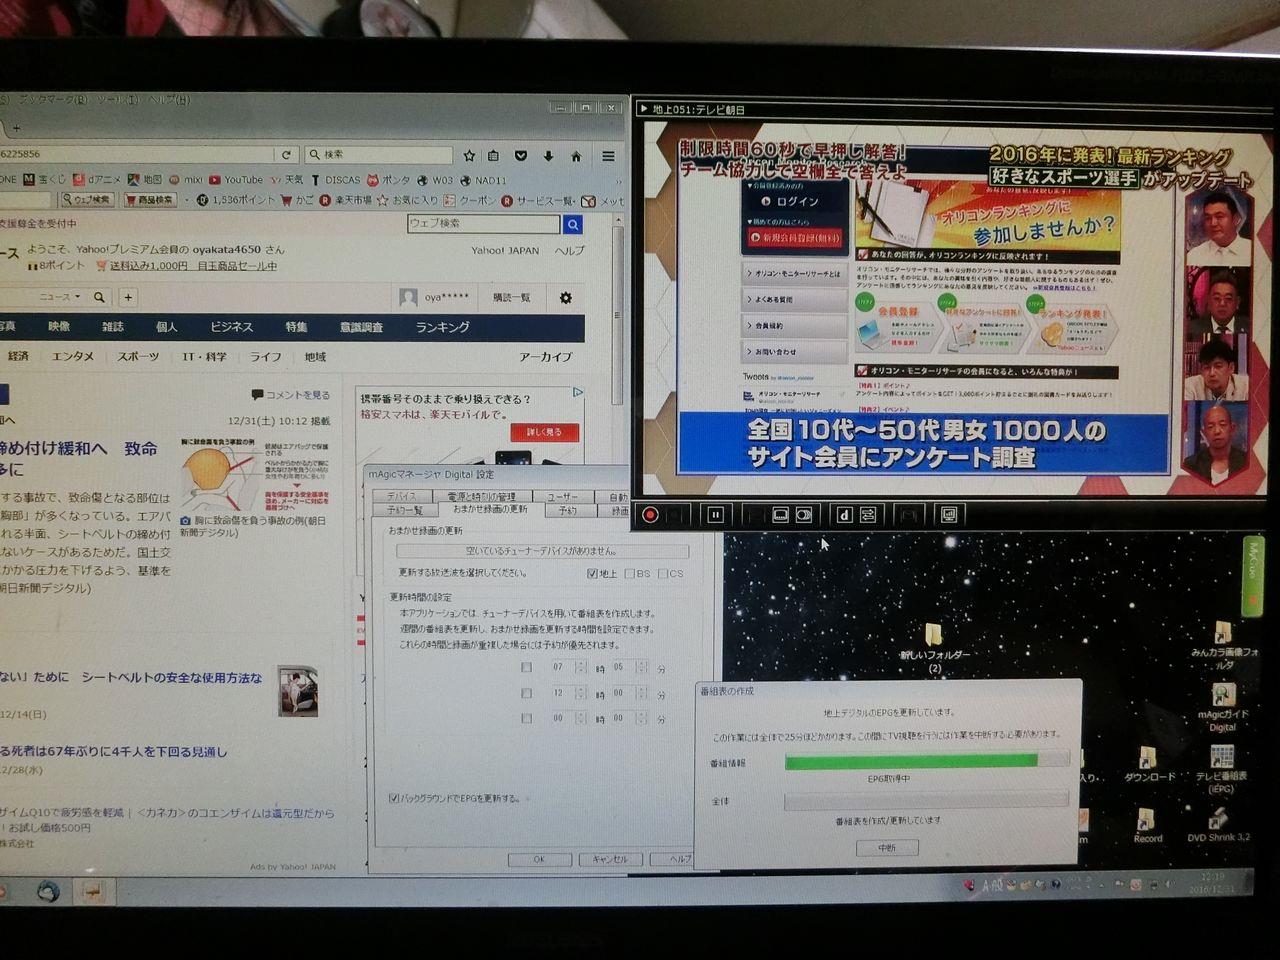This screenshot has width=1280, height=960.
Task: Open the Record desktop folder
Action: pos(1147,826)
